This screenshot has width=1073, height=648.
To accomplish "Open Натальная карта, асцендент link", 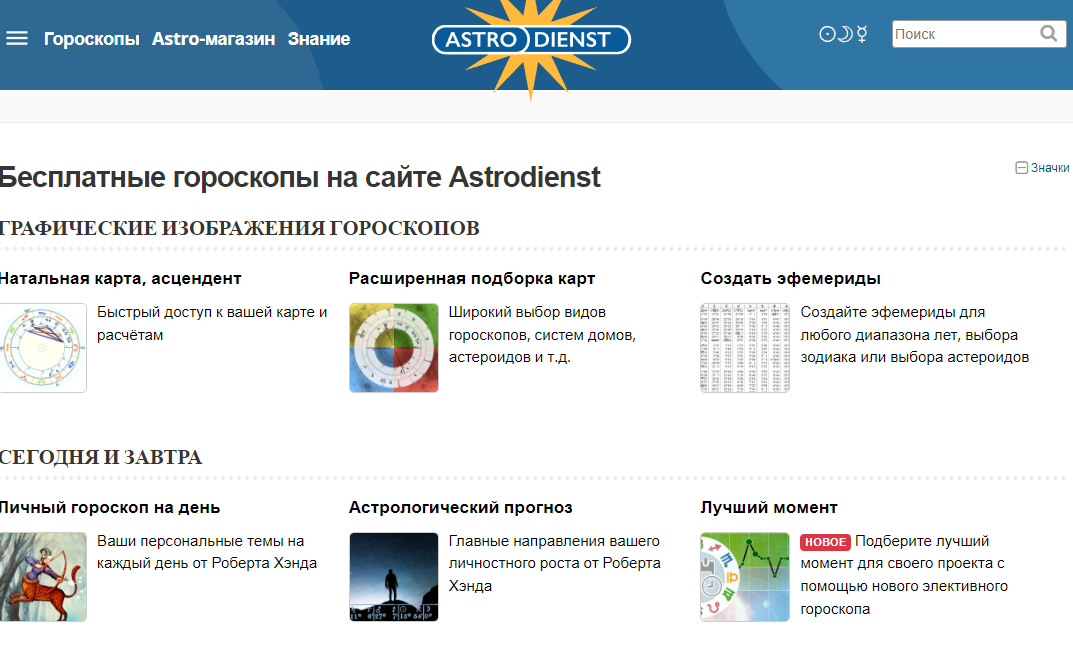I will click(x=120, y=278).
